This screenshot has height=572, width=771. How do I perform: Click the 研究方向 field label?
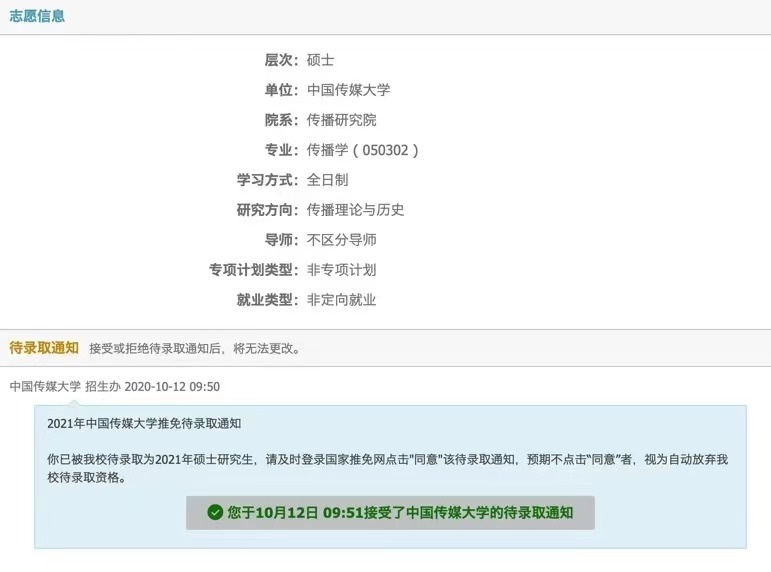(x=267, y=210)
